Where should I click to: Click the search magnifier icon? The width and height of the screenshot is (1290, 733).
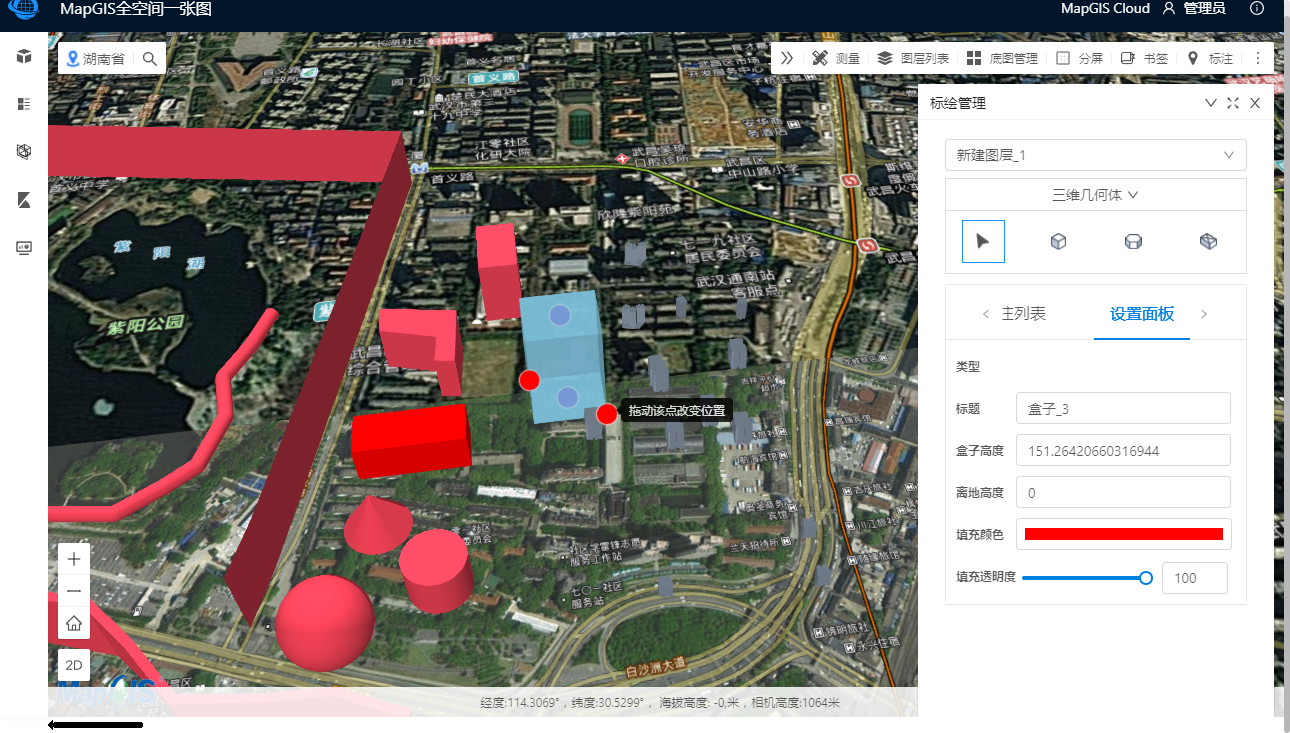click(x=150, y=59)
